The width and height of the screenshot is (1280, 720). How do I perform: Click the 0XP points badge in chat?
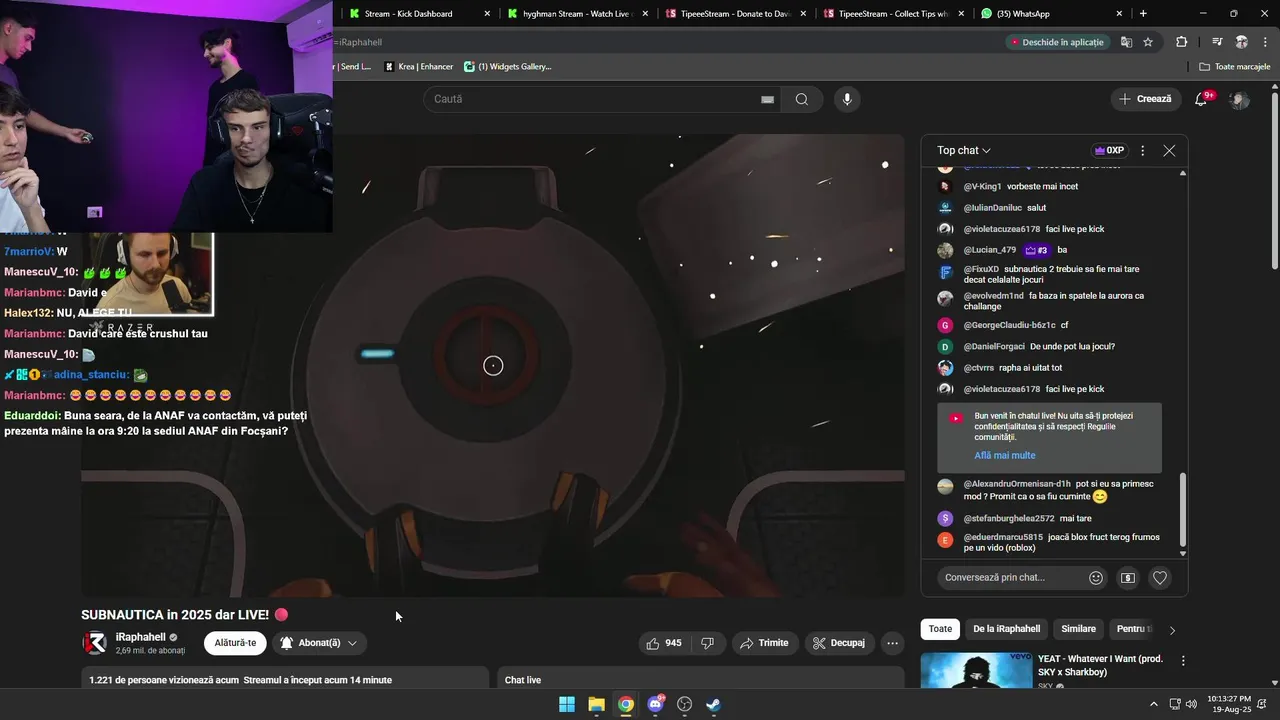tap(1109, 150)
